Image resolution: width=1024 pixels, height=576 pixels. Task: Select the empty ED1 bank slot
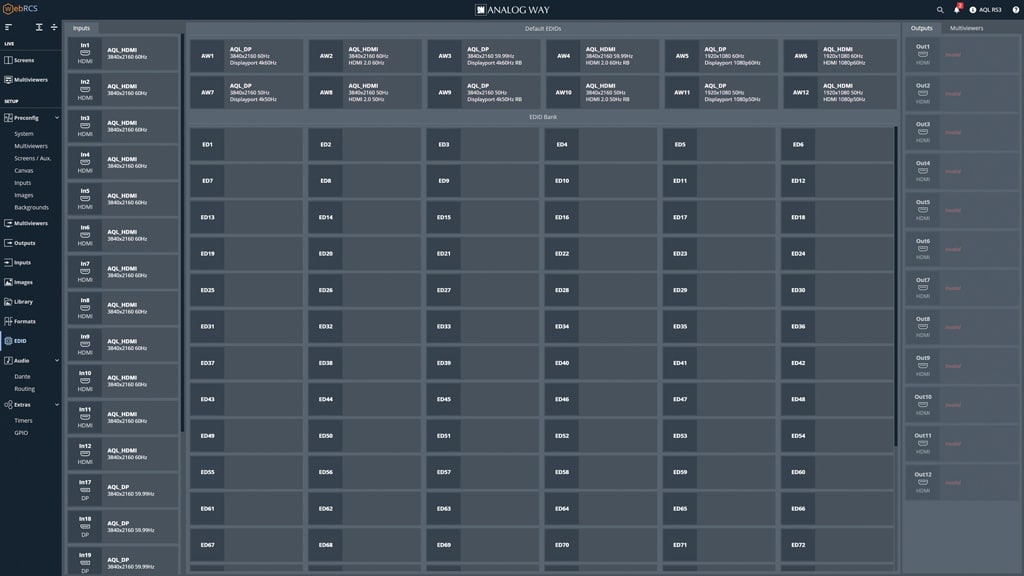(x=246, y=145)
